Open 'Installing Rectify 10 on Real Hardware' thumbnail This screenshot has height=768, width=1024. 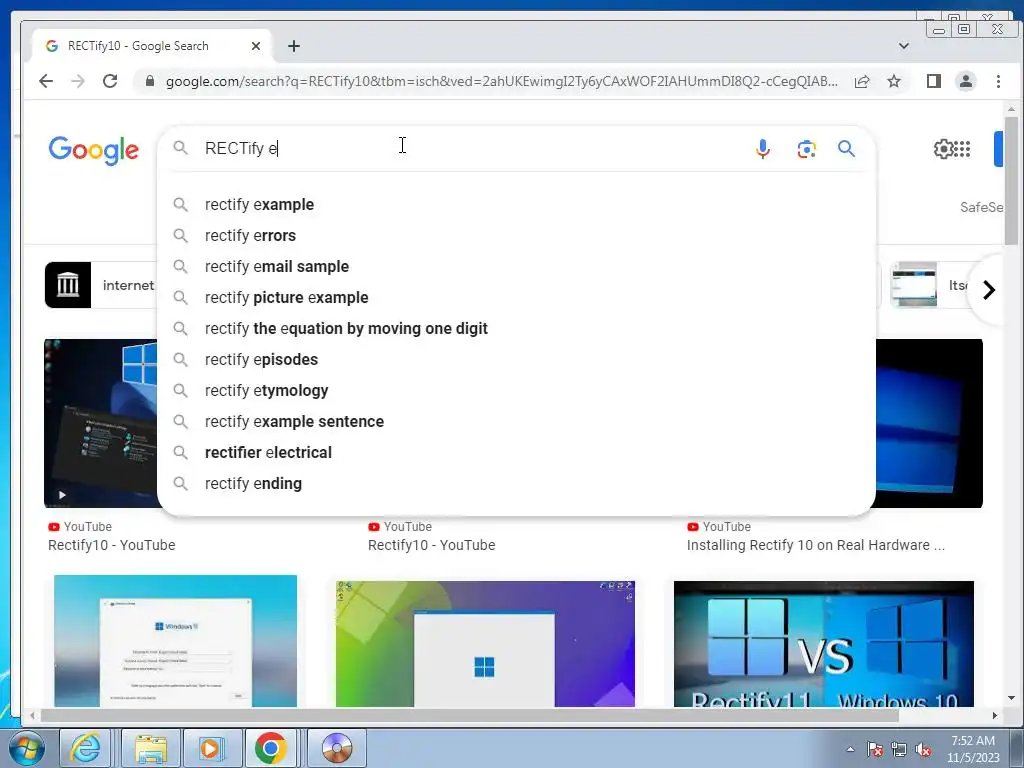coord(929,423)
